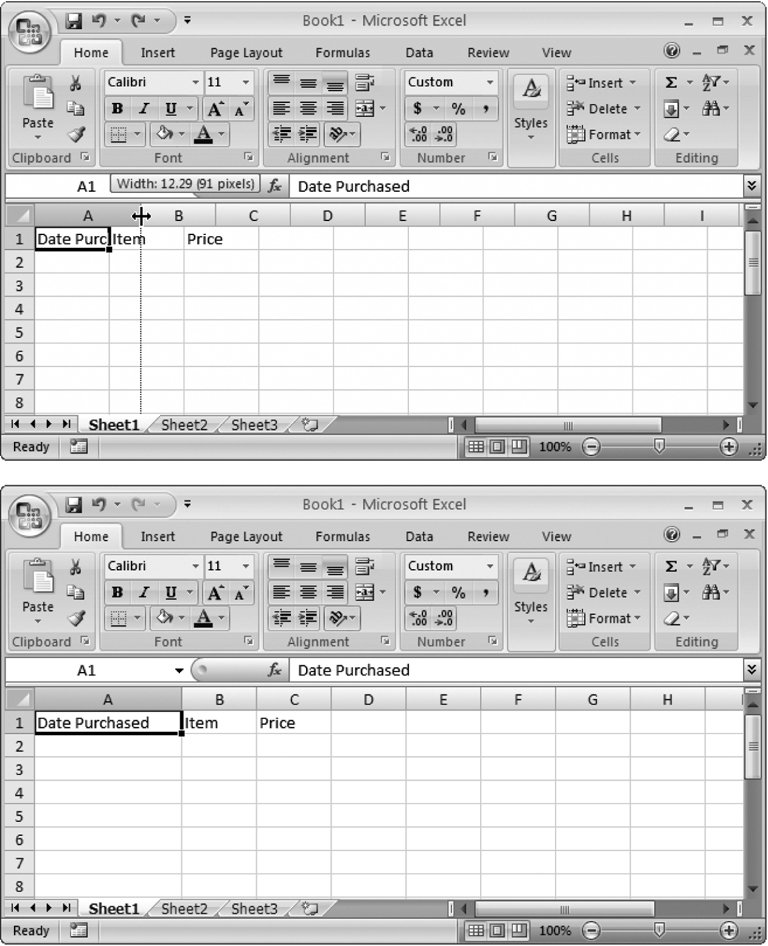The width and height of the screenshot is (768, 946).
Task: Open the Insert tab in top window
Action: 157,52
